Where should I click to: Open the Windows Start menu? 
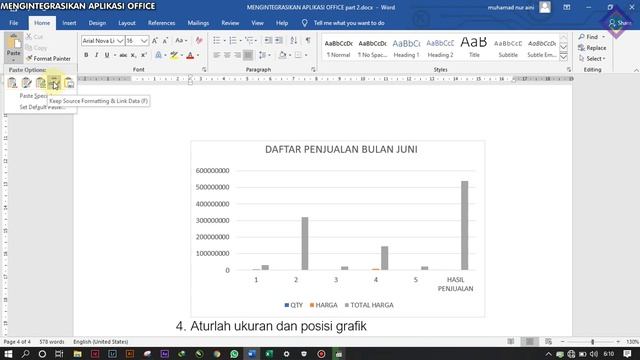pos(8,354)
